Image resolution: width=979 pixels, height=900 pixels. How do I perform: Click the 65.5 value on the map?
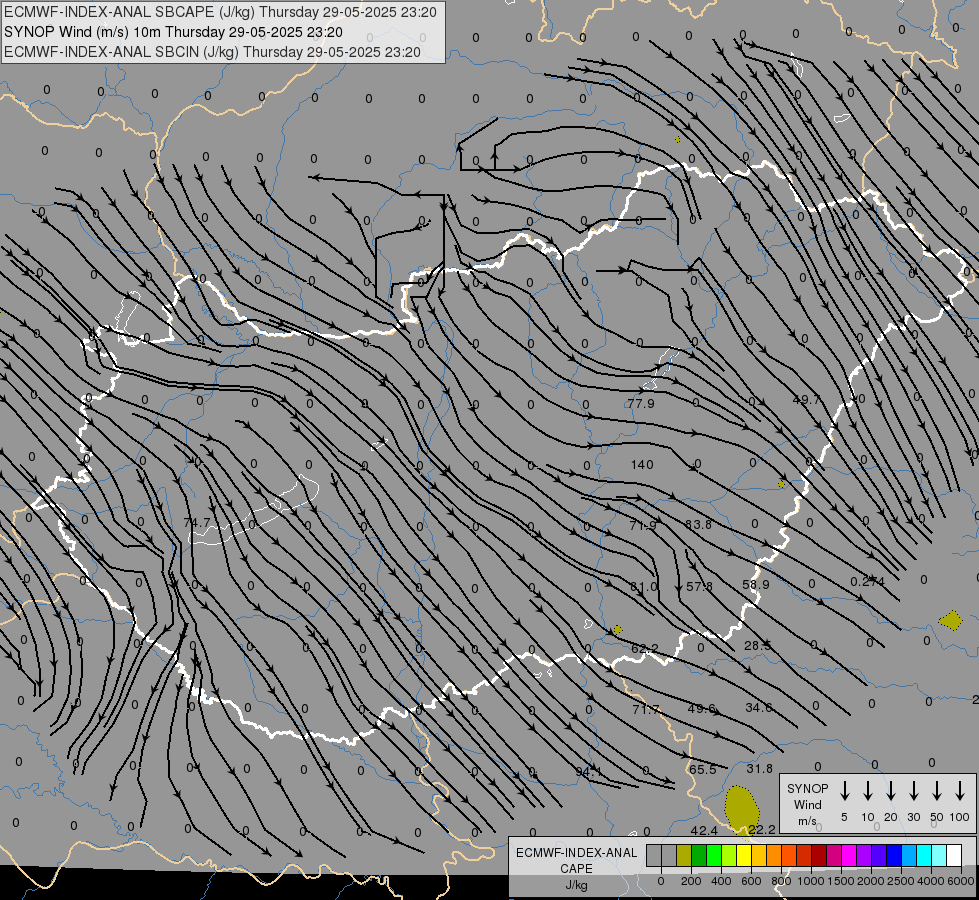point(702,769)
